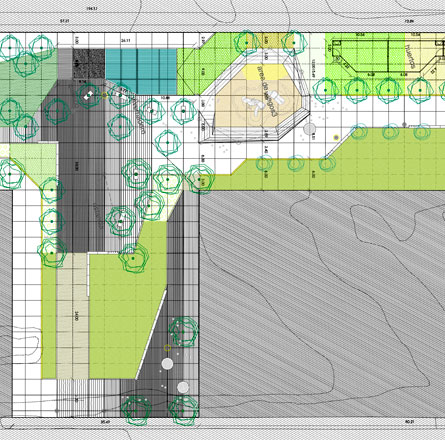This screenshot has height=440, width=445.
Task: Select the black speckled square beside the turquoise area
Action: click(x=89, y=63)
